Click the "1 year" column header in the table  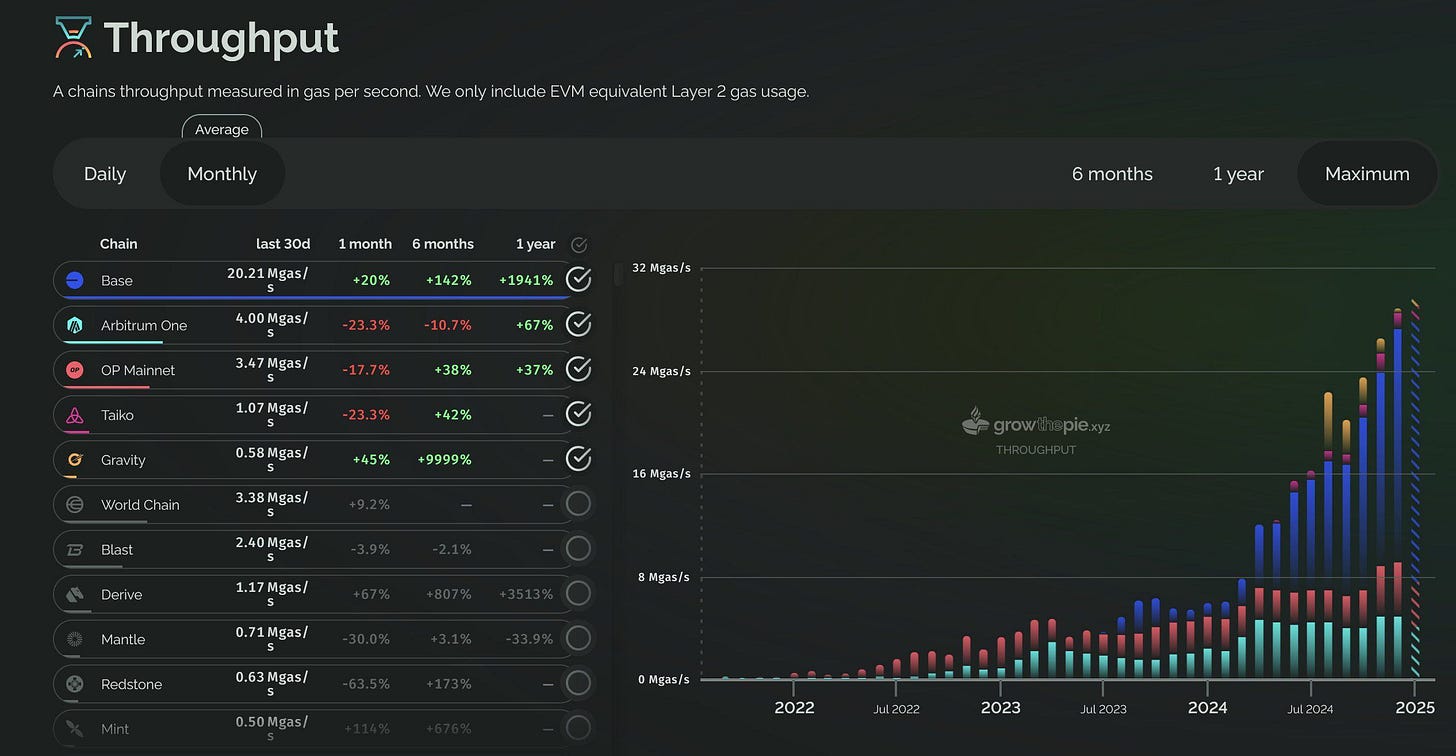pyautogui.click(x=536, y=244)
